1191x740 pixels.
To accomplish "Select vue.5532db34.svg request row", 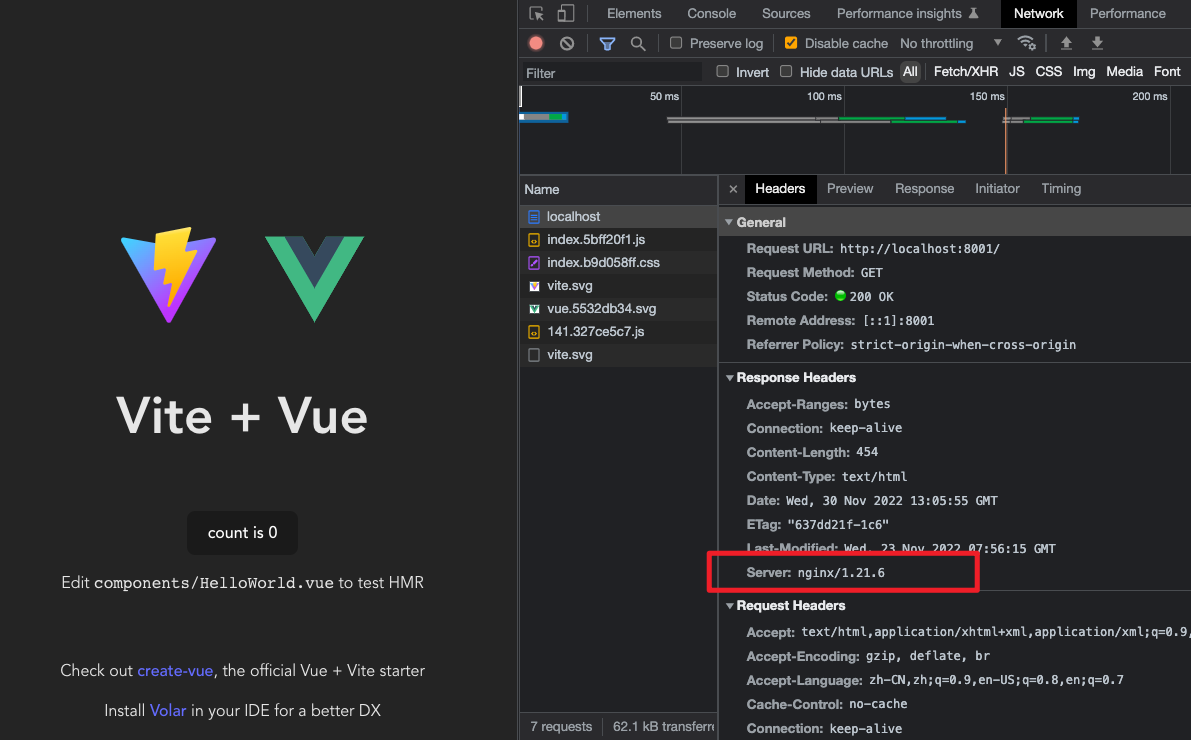I will pos(618,308).
